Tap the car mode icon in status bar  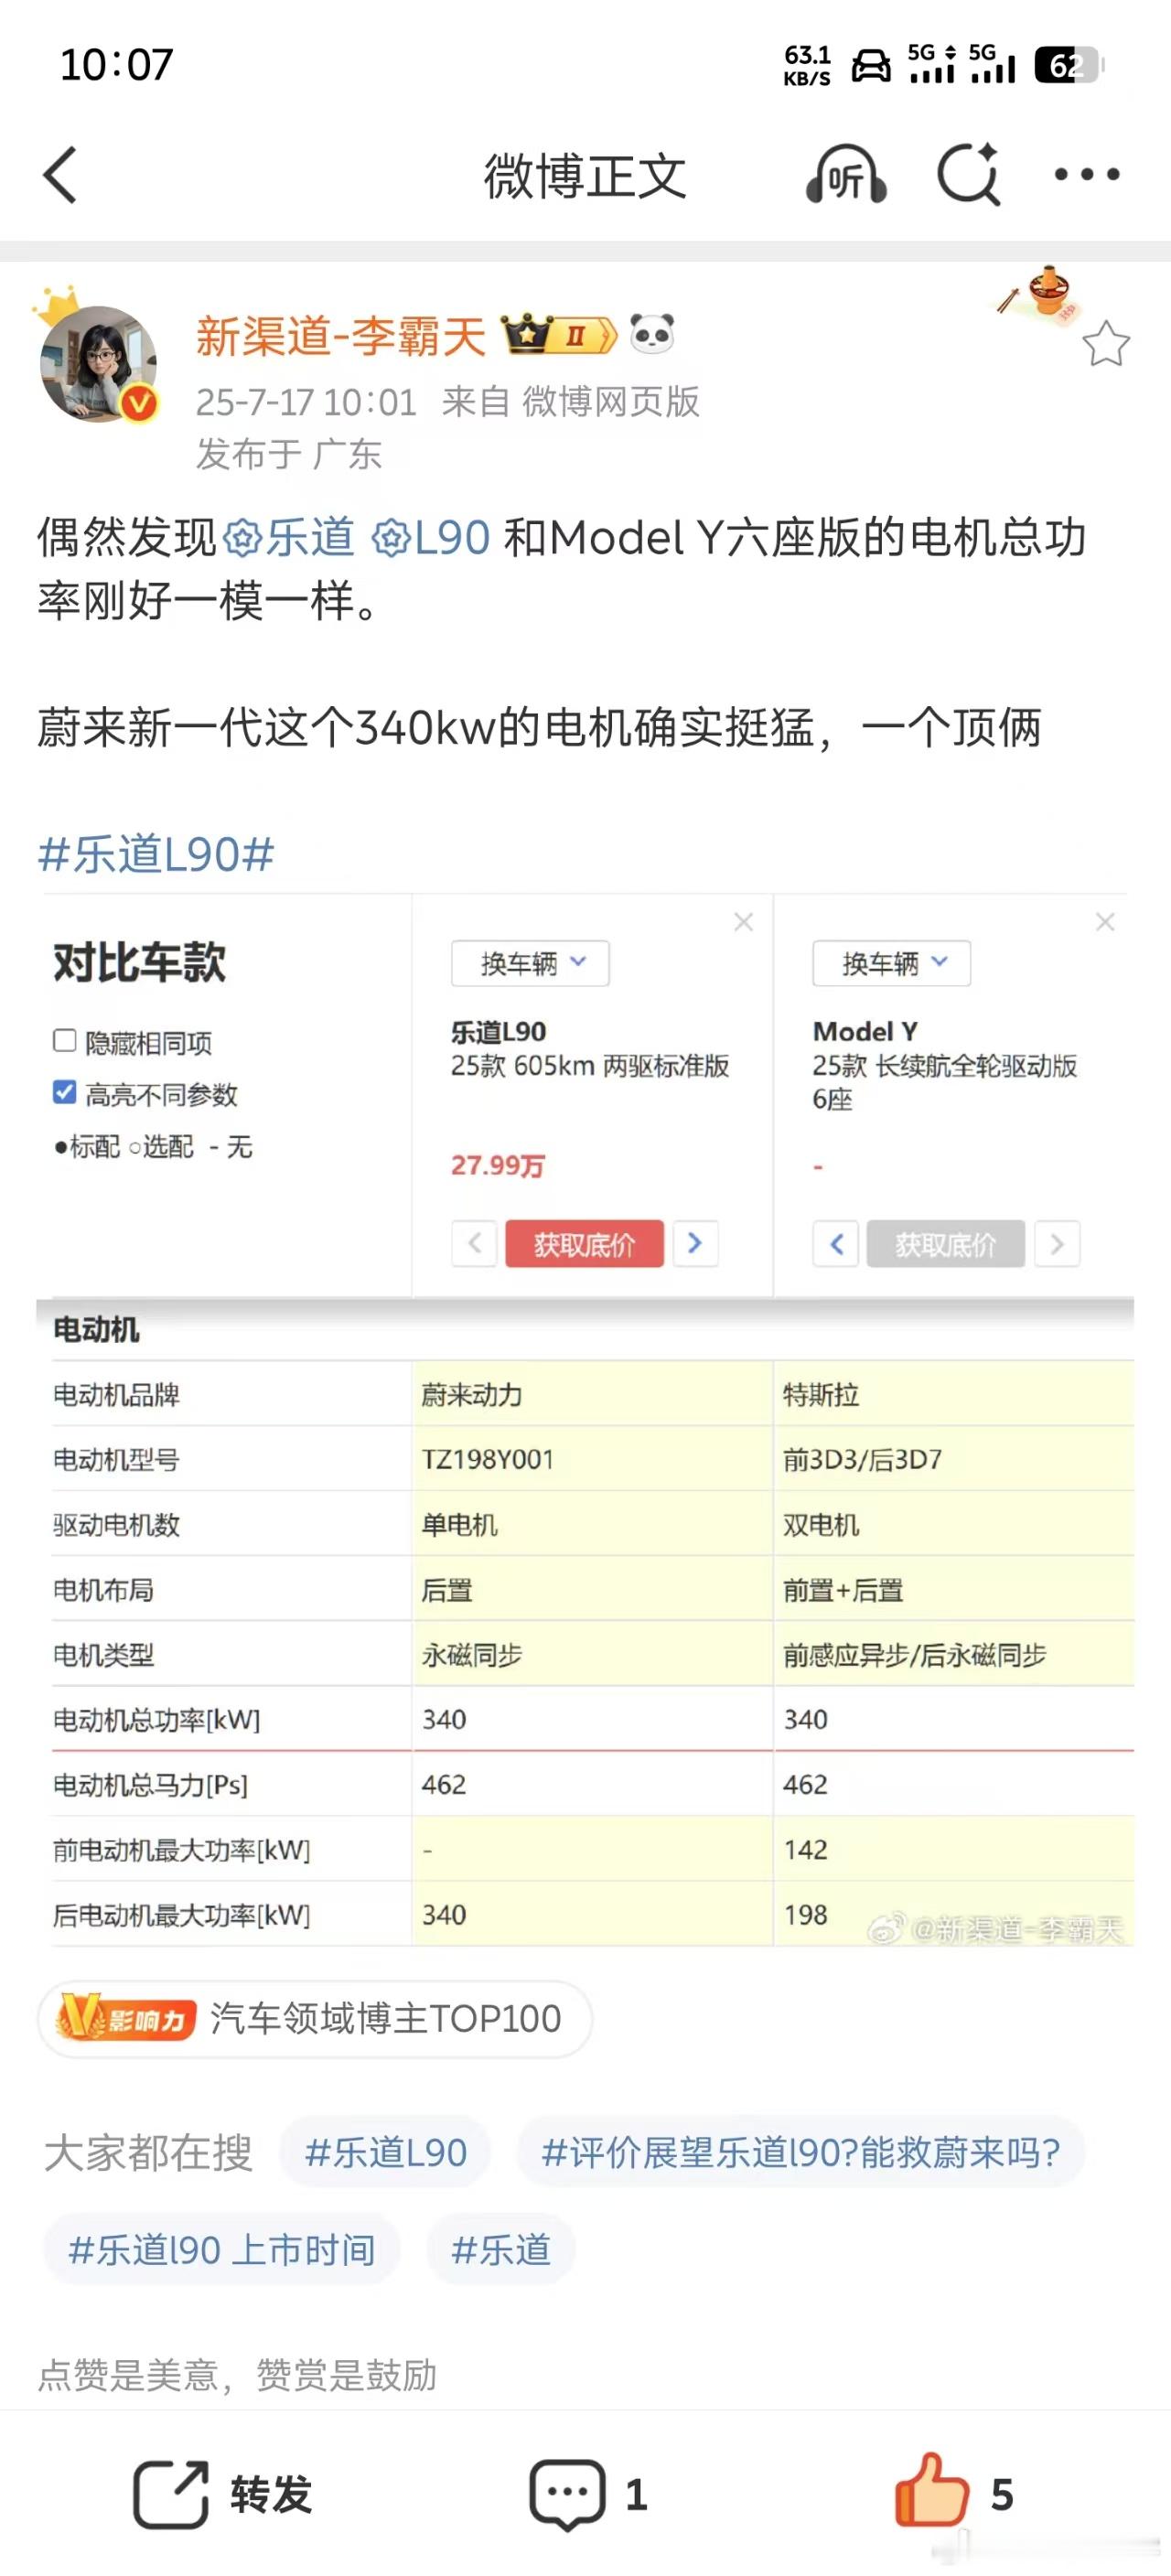click(870, 66)
